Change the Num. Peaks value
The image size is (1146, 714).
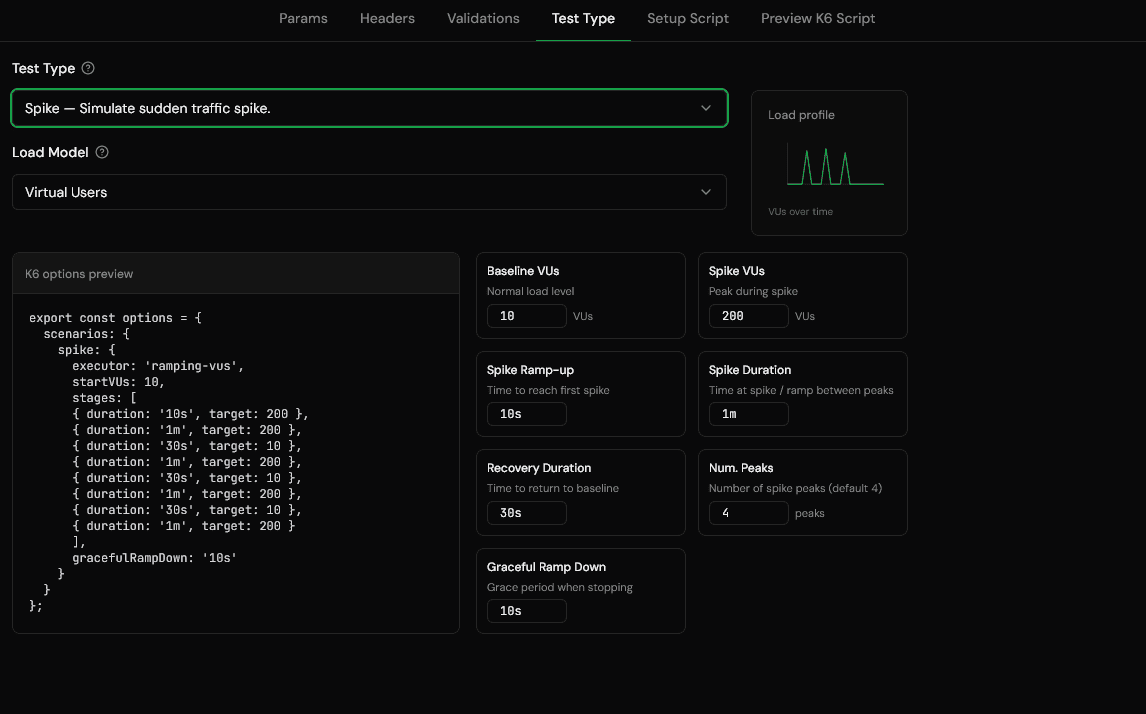[x=748, y=512]
